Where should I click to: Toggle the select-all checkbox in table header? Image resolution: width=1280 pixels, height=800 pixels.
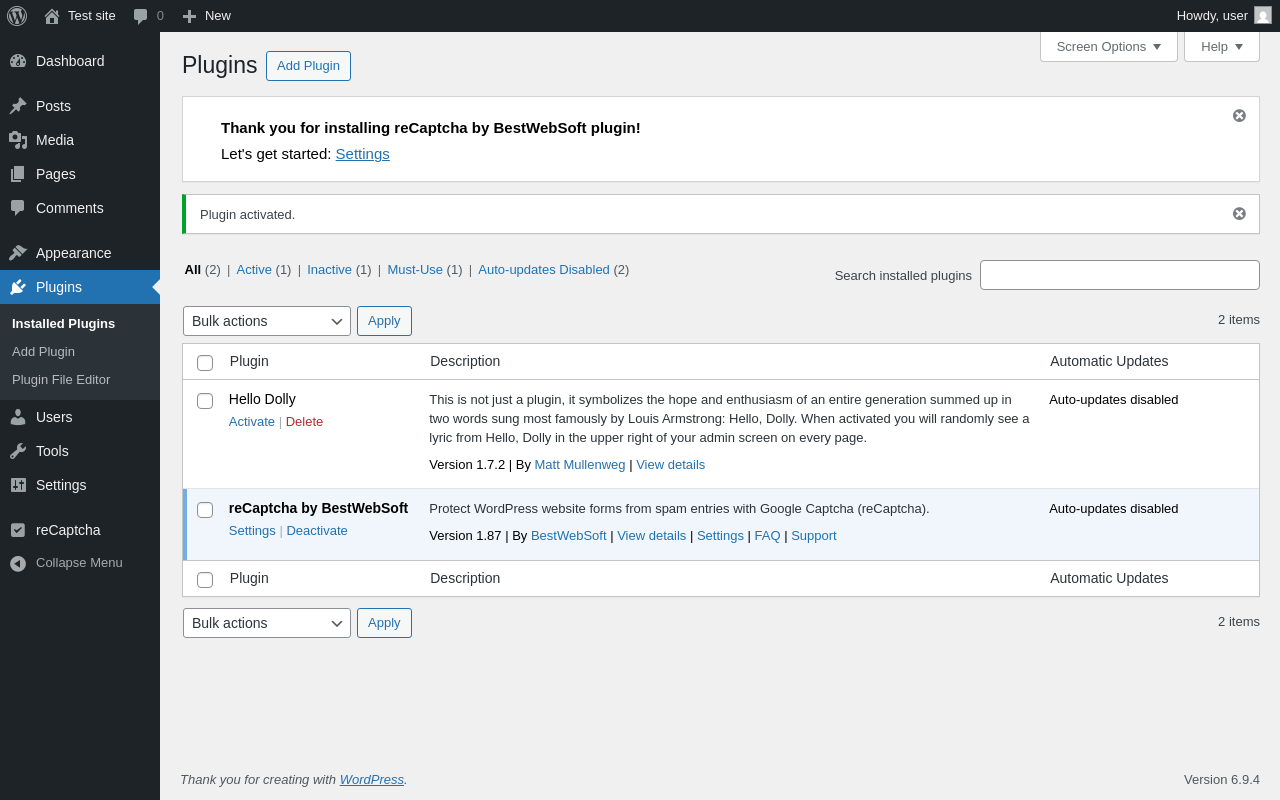click(205, 363)
